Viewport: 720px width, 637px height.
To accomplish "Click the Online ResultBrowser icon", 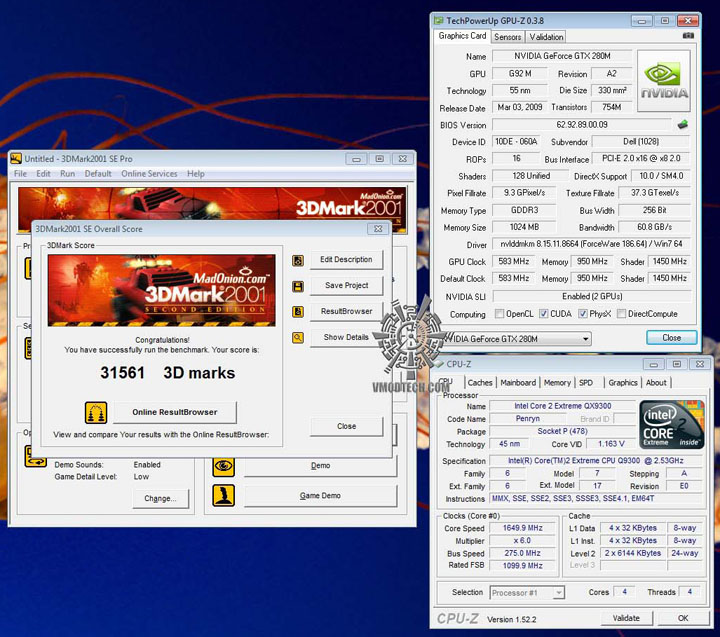I will 96,412.
